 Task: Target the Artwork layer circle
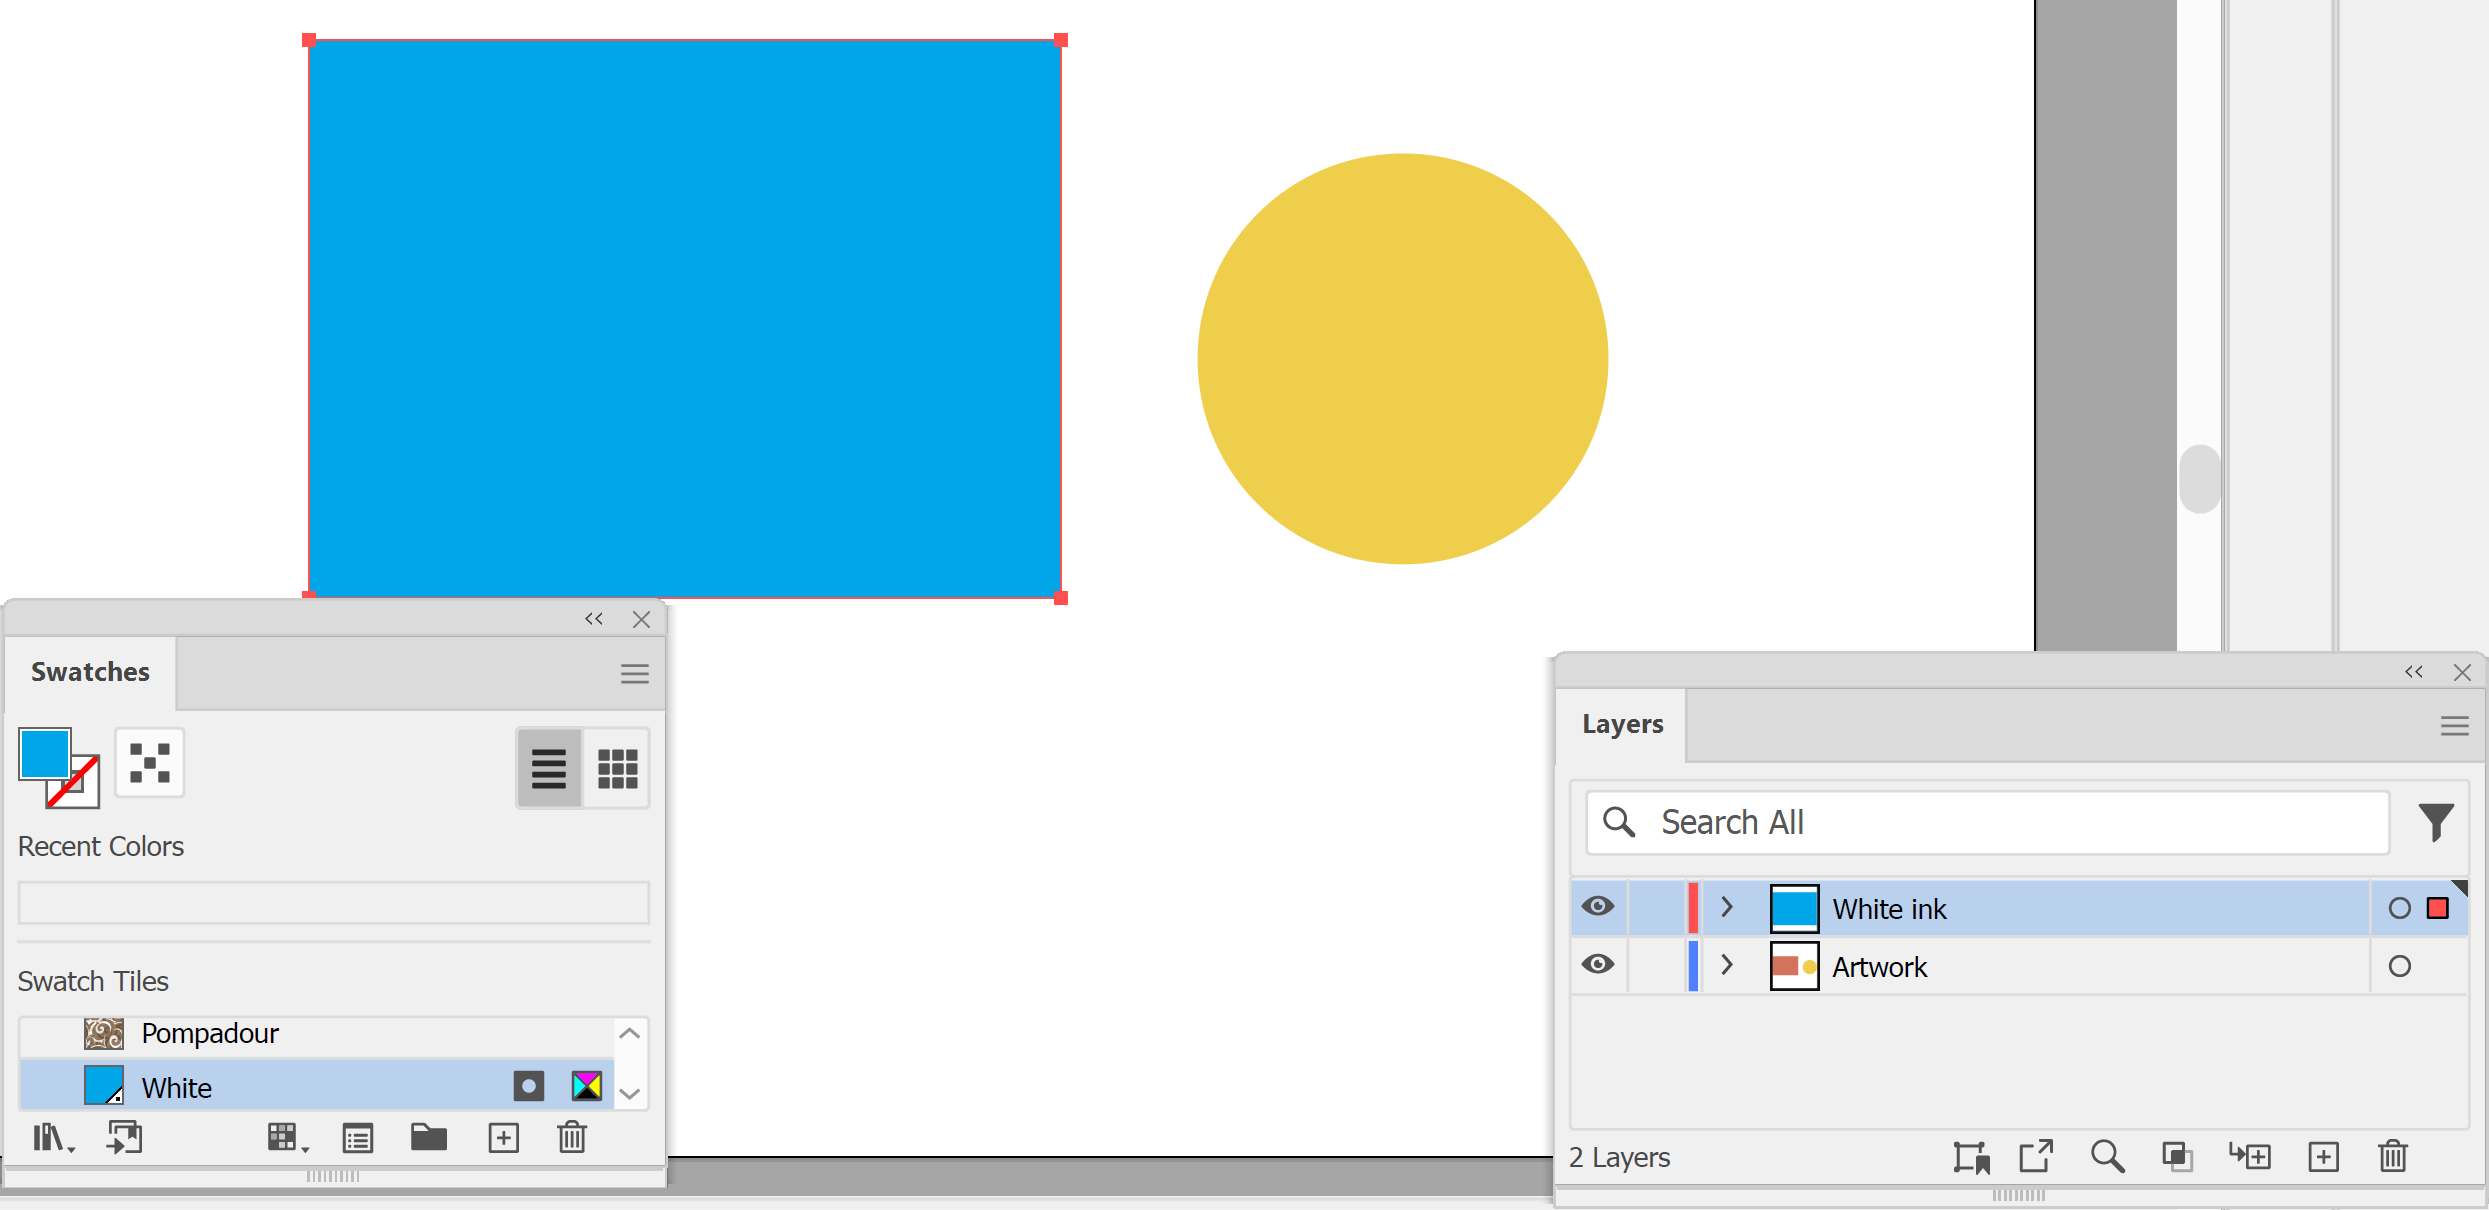click(x=2399, y=966)
